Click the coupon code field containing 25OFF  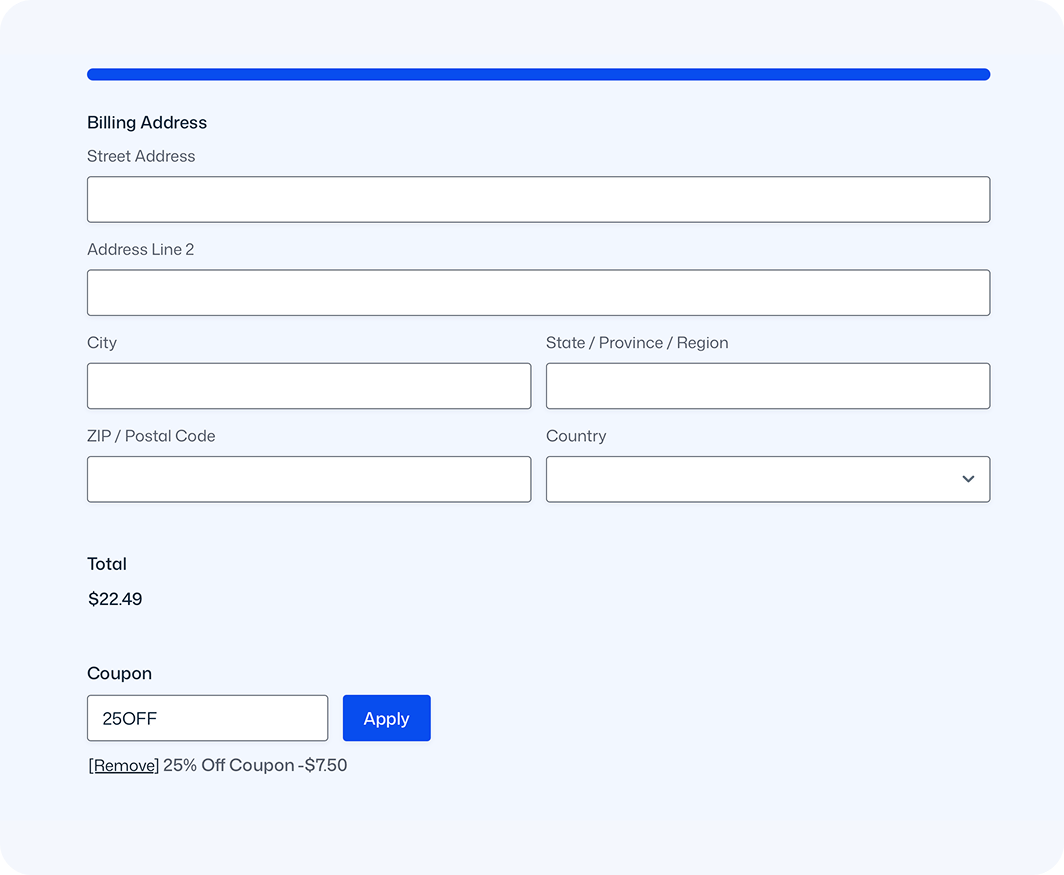click(207, 718)
